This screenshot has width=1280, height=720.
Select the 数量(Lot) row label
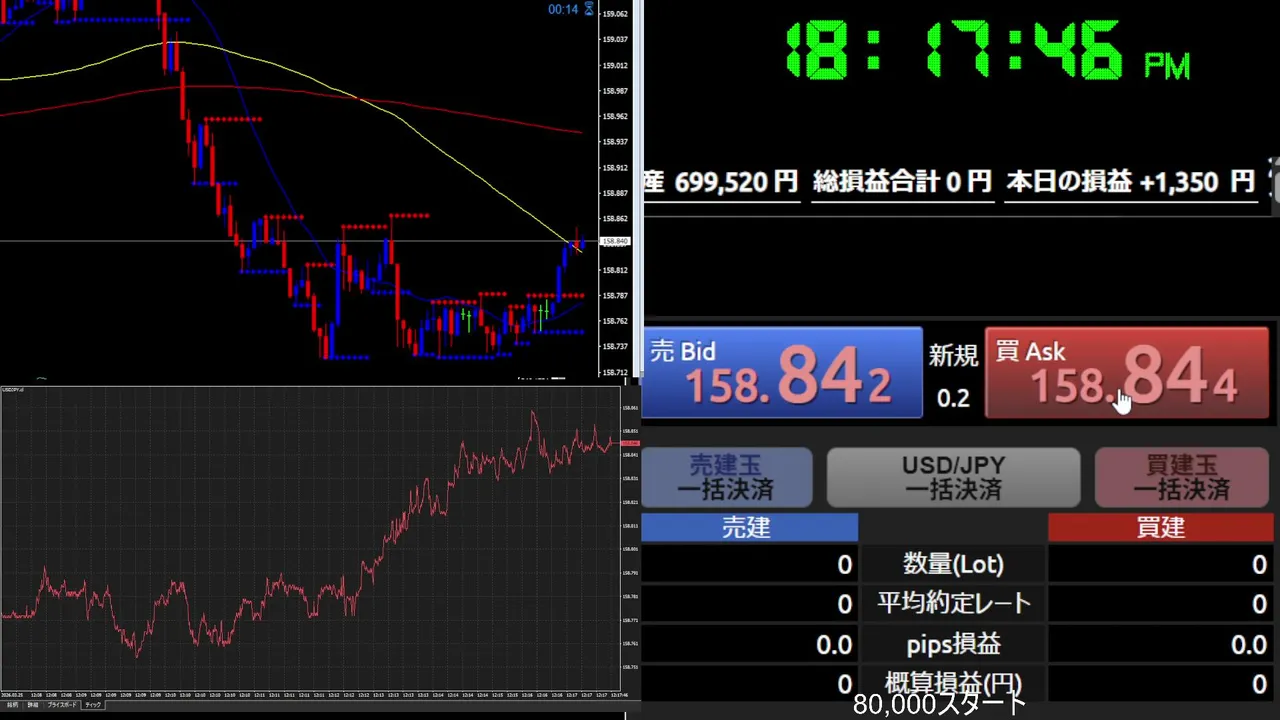953,564
